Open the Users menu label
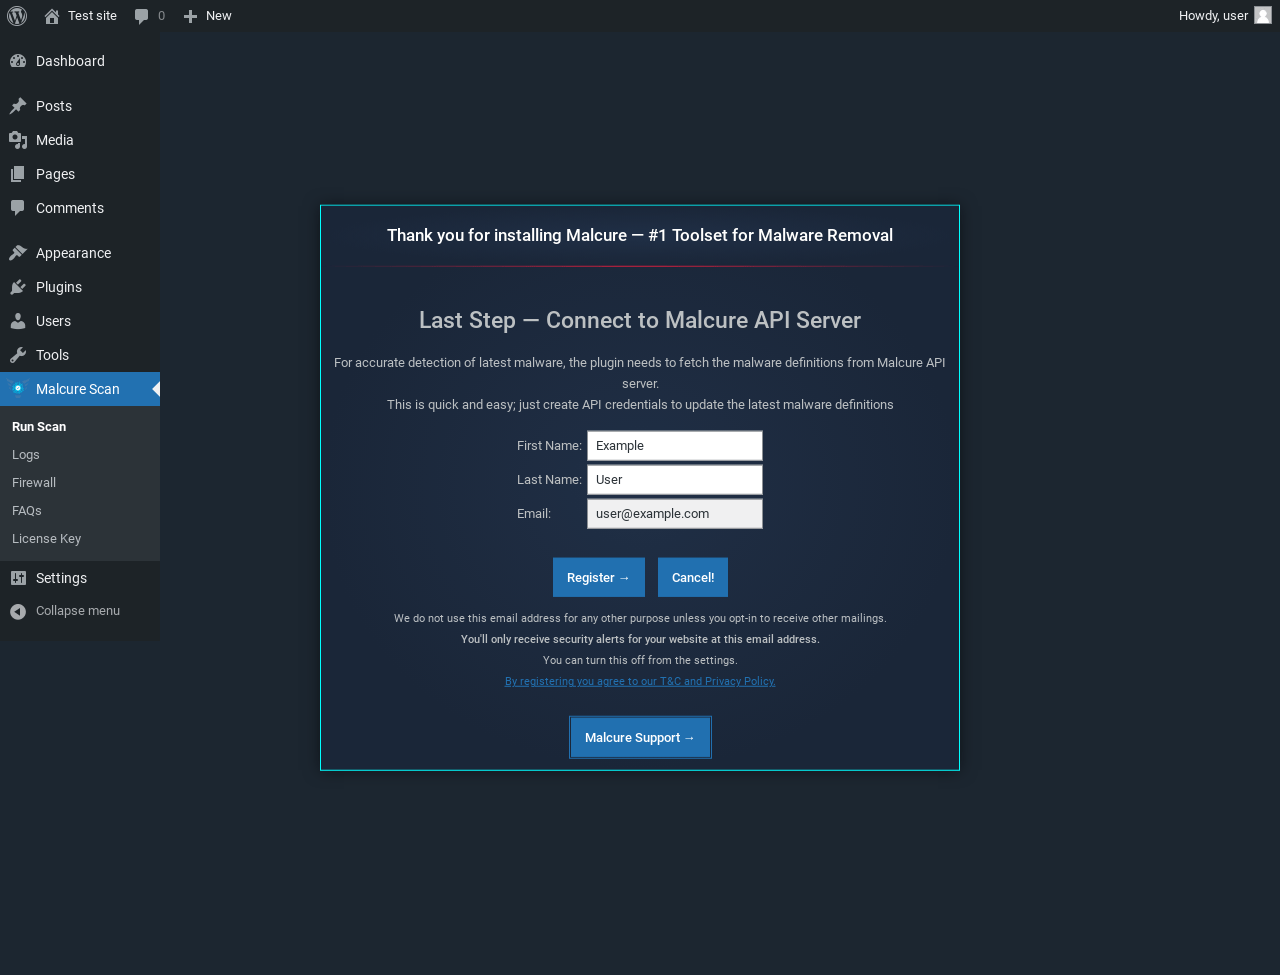 (53, 321)
